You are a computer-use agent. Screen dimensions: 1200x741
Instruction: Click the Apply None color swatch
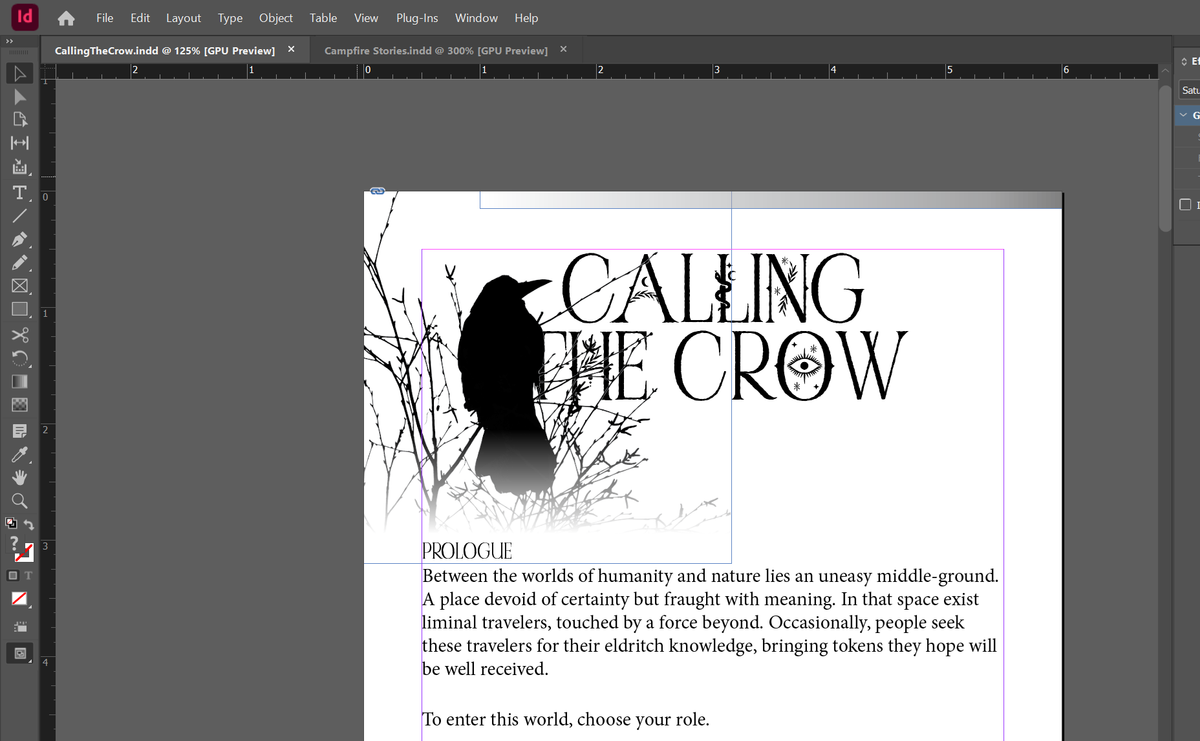(x=19, y=599)
